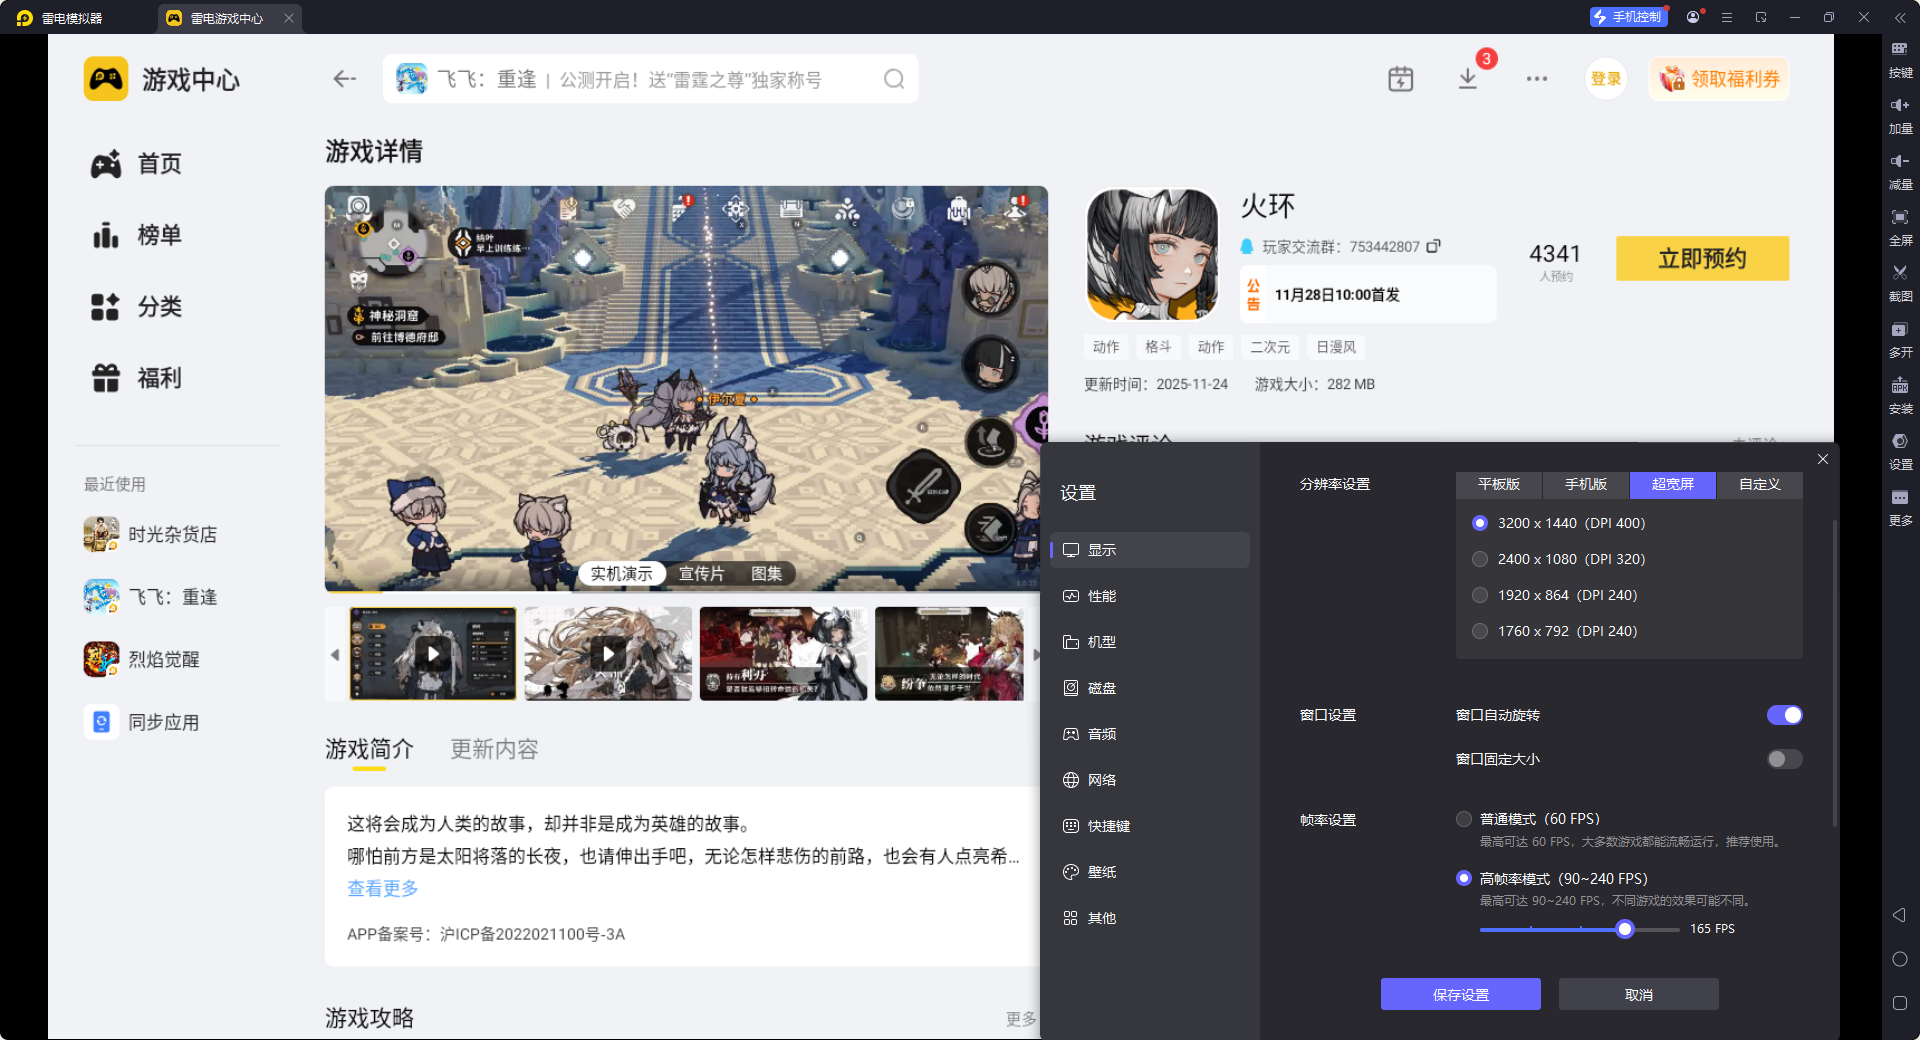This screenshot has width=1920, height=1040.
Task: Switch to the 自定义 resolution tab
Action: click(1759, 485)
